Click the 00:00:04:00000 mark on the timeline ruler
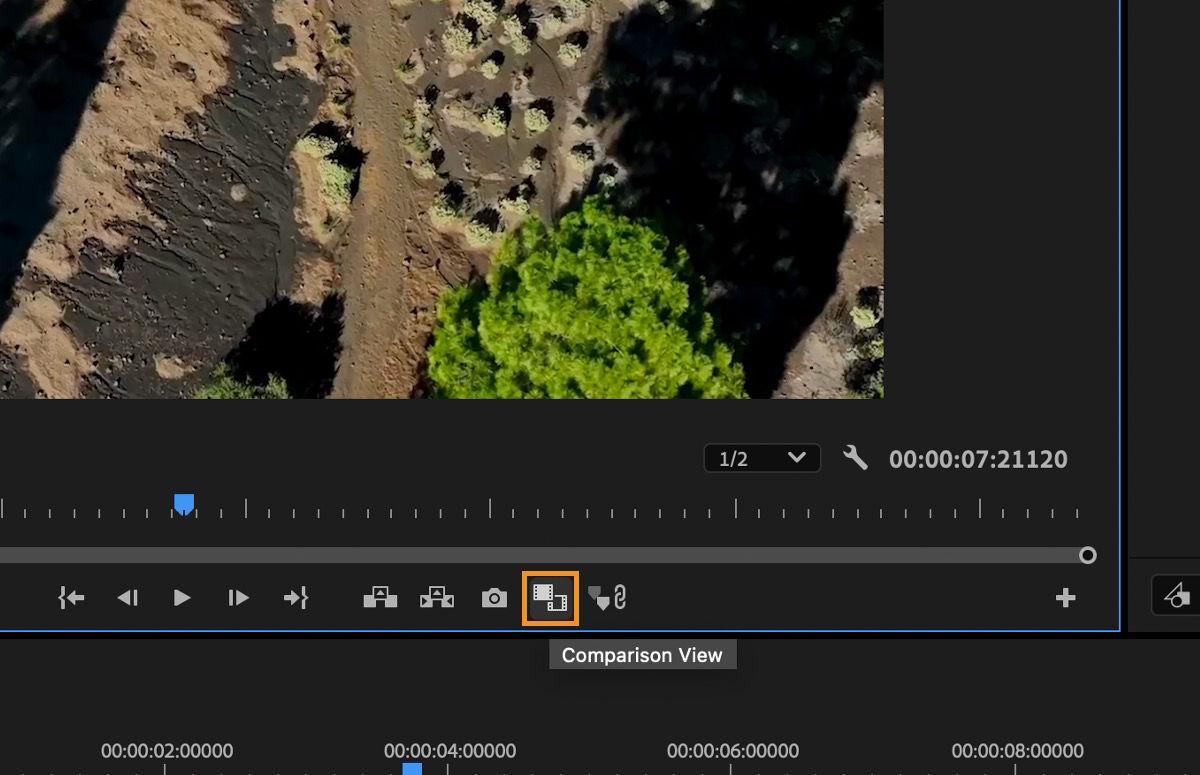This screenshot has width=1200, height=775. point(449,751)
